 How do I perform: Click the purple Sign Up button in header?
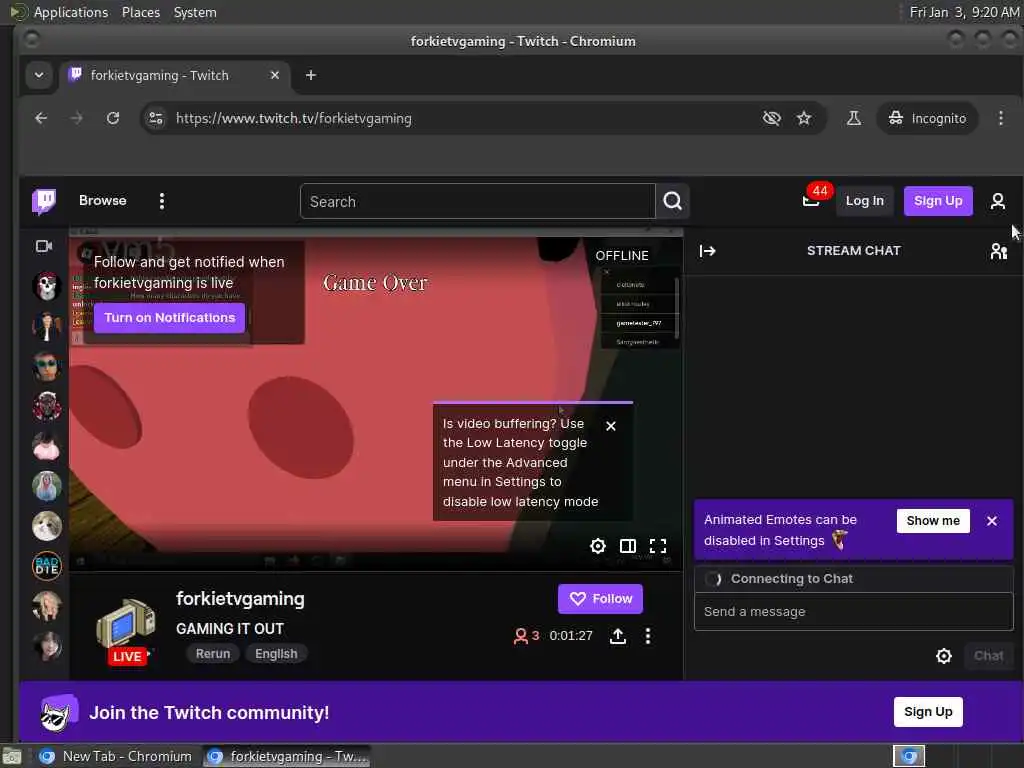click(938, 201)
